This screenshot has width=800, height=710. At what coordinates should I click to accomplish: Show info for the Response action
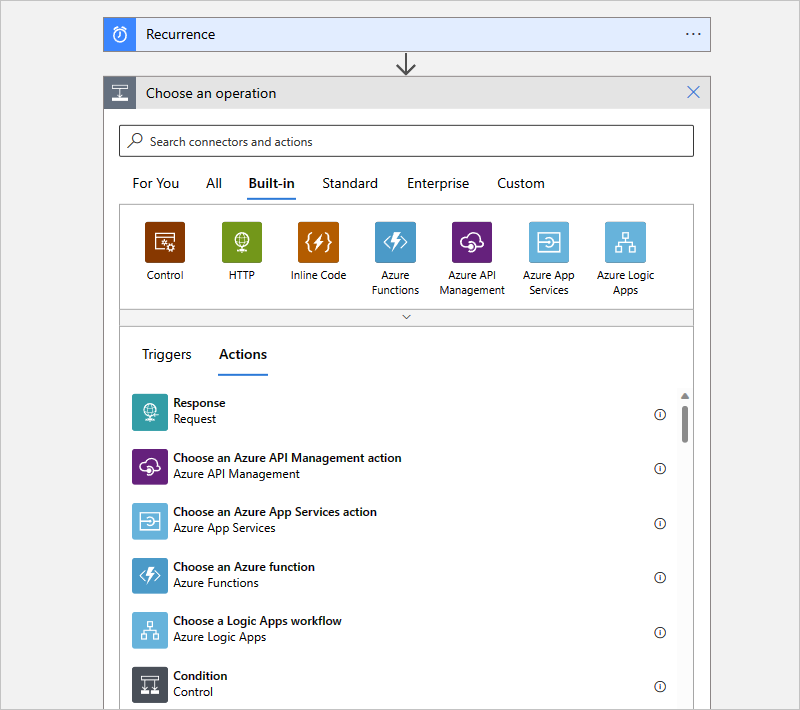point(660,415)
